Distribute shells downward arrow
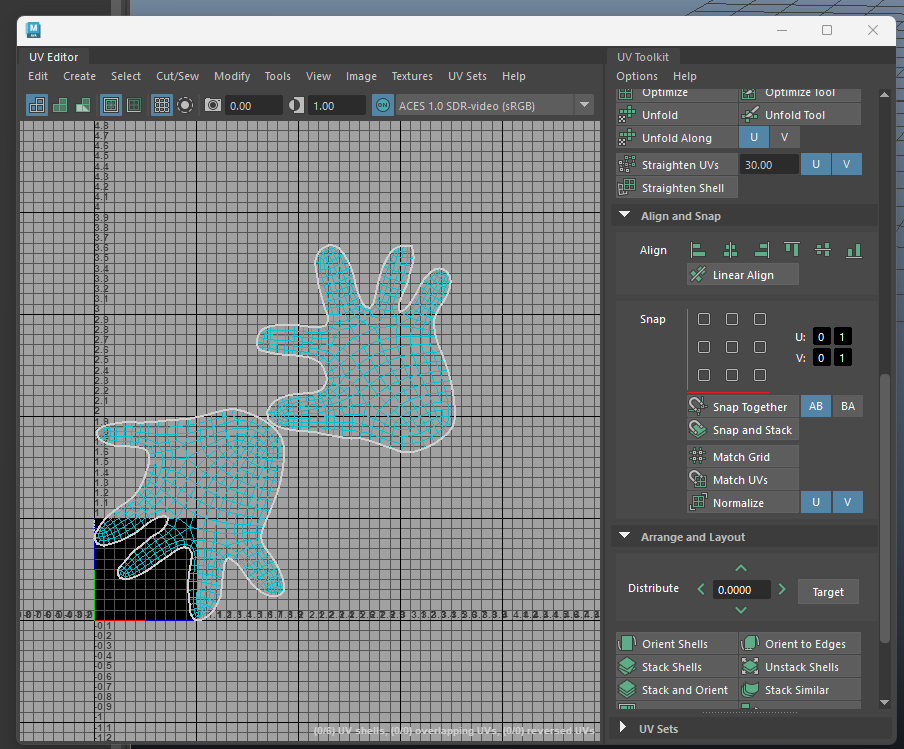 741,610
